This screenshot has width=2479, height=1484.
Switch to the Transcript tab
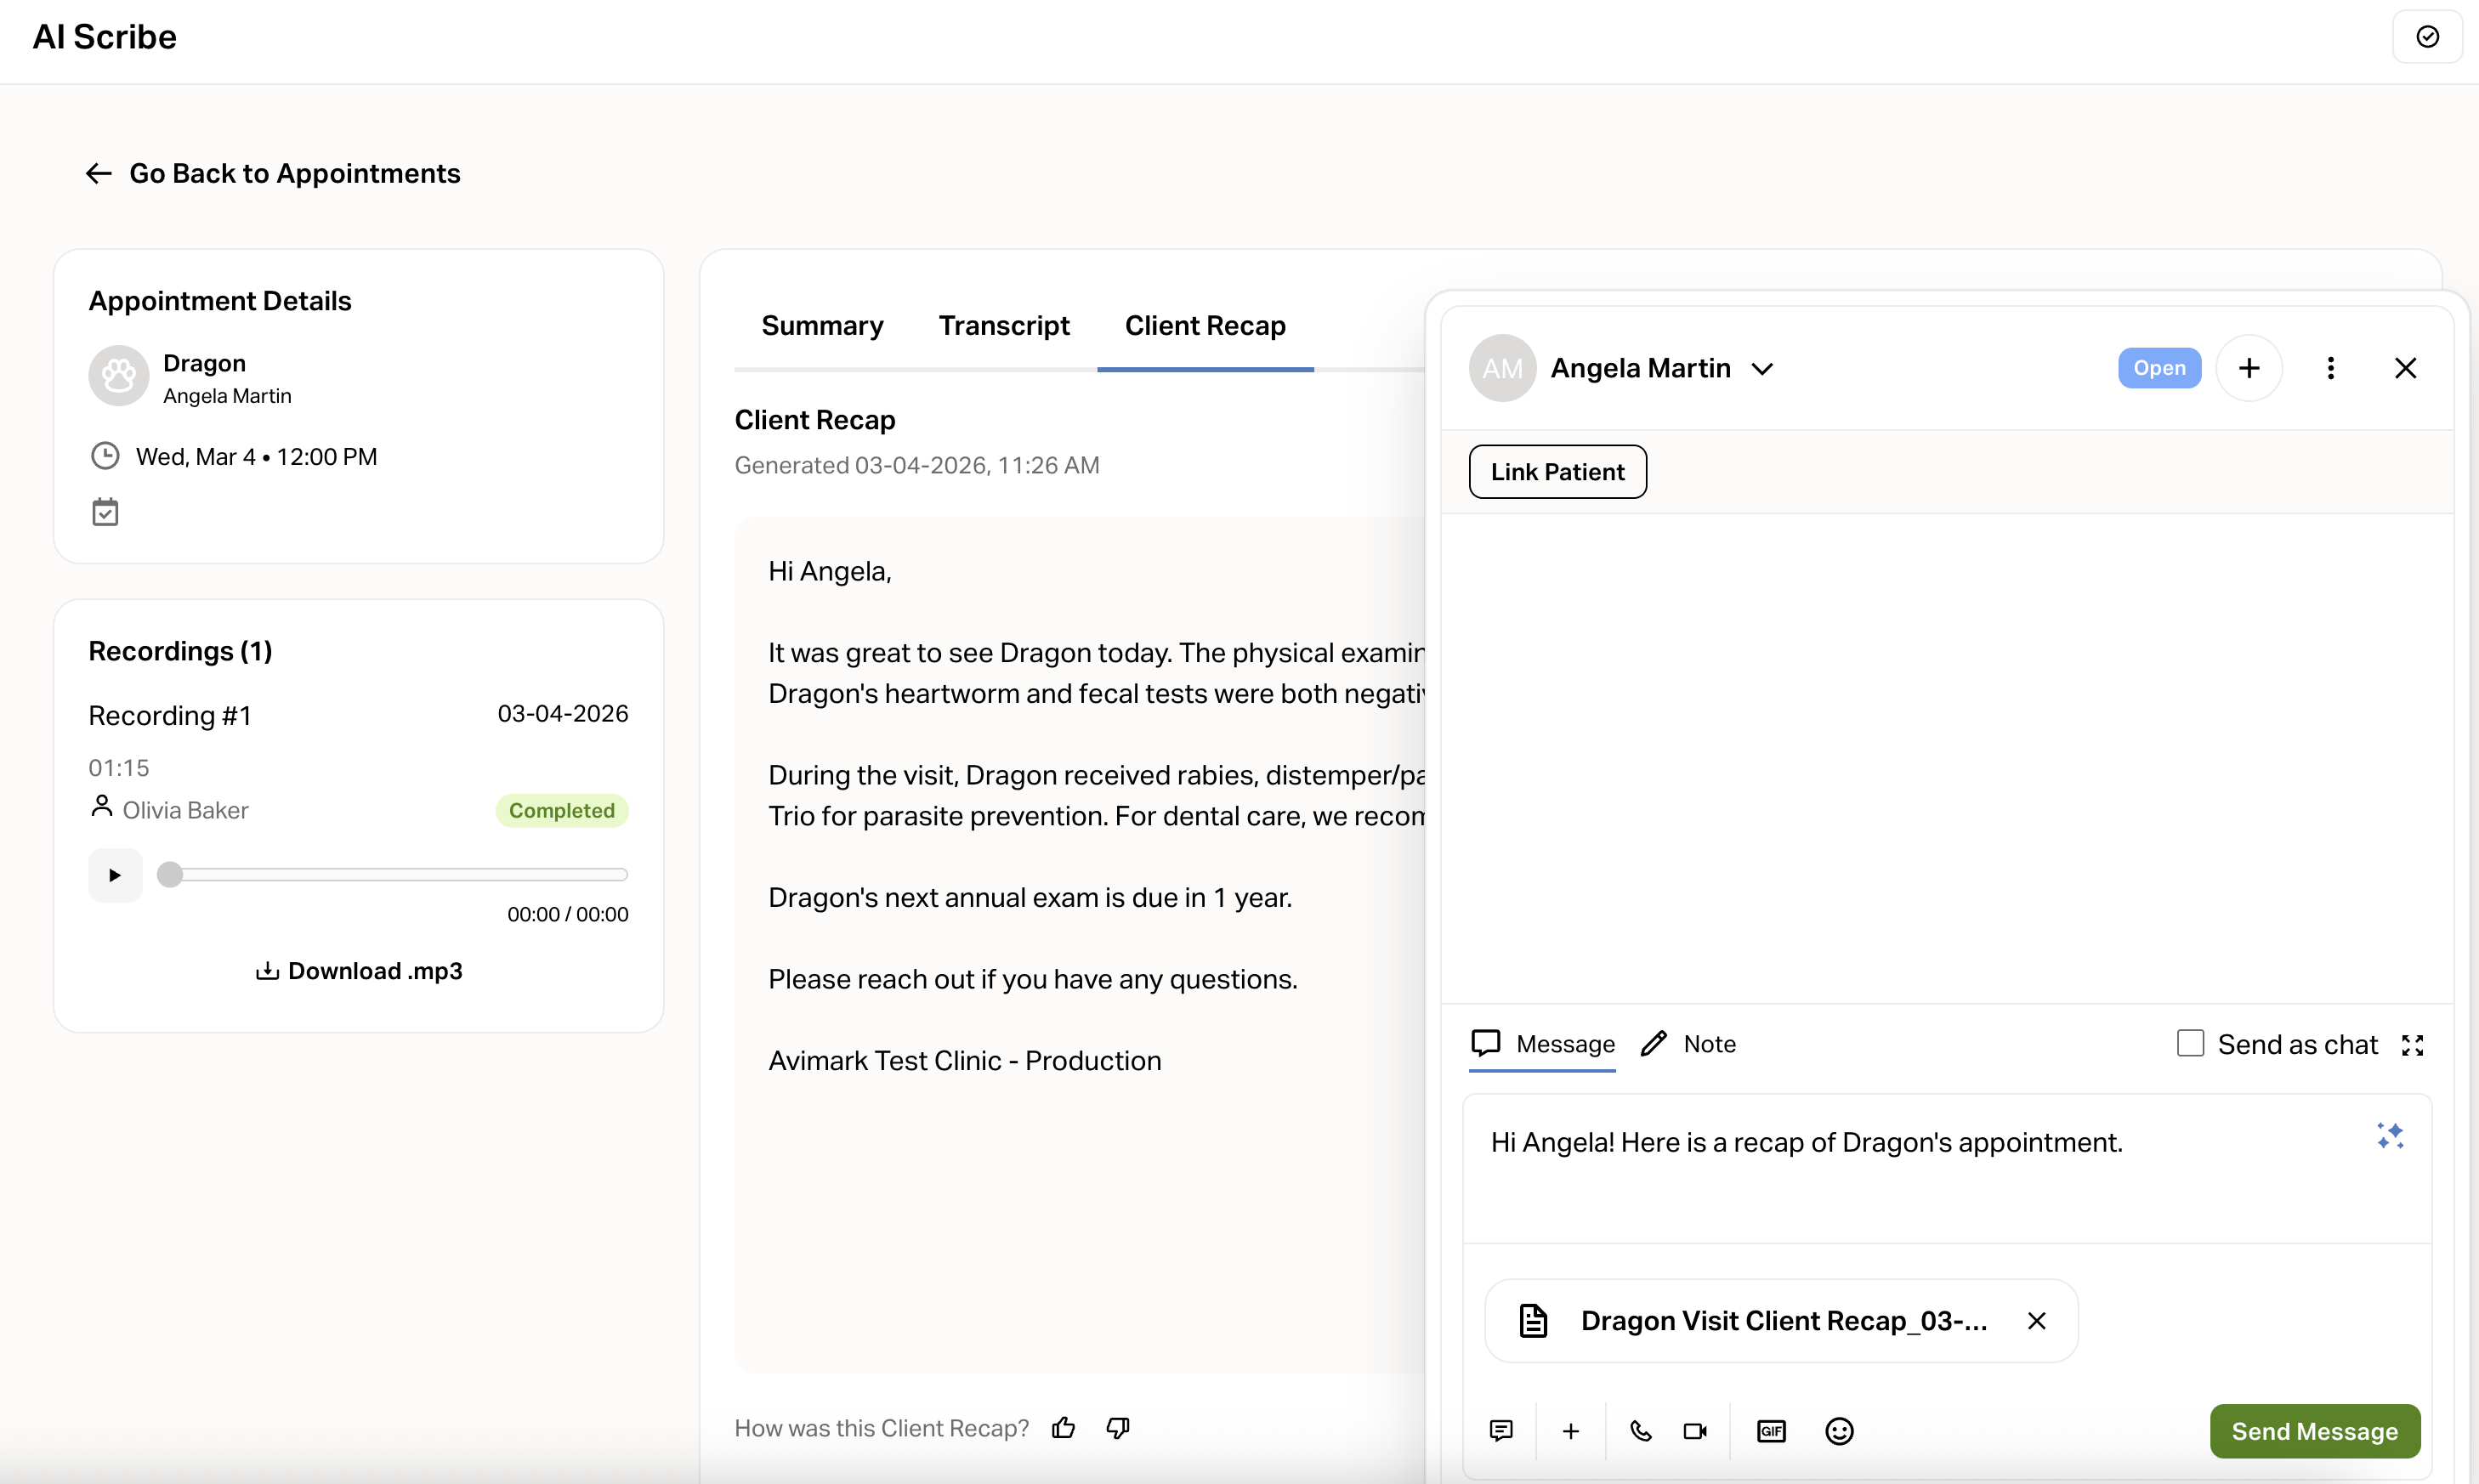click(x=1003, y=325)
